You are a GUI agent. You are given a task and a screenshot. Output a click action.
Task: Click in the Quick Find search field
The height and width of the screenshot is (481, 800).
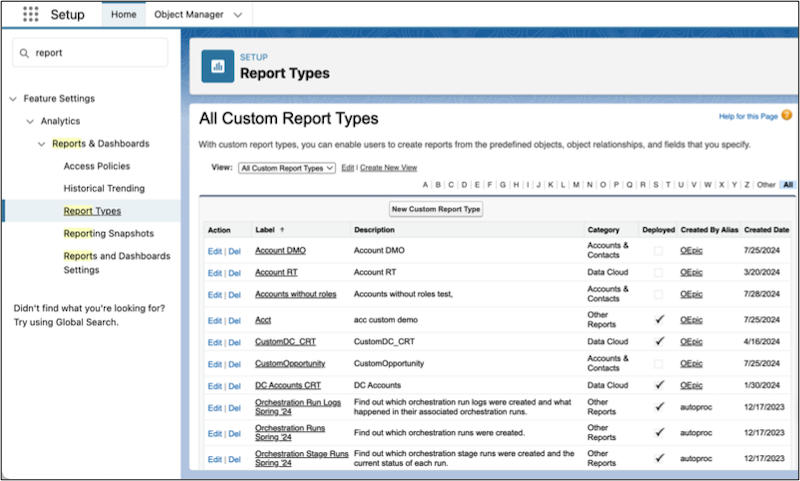95,55
